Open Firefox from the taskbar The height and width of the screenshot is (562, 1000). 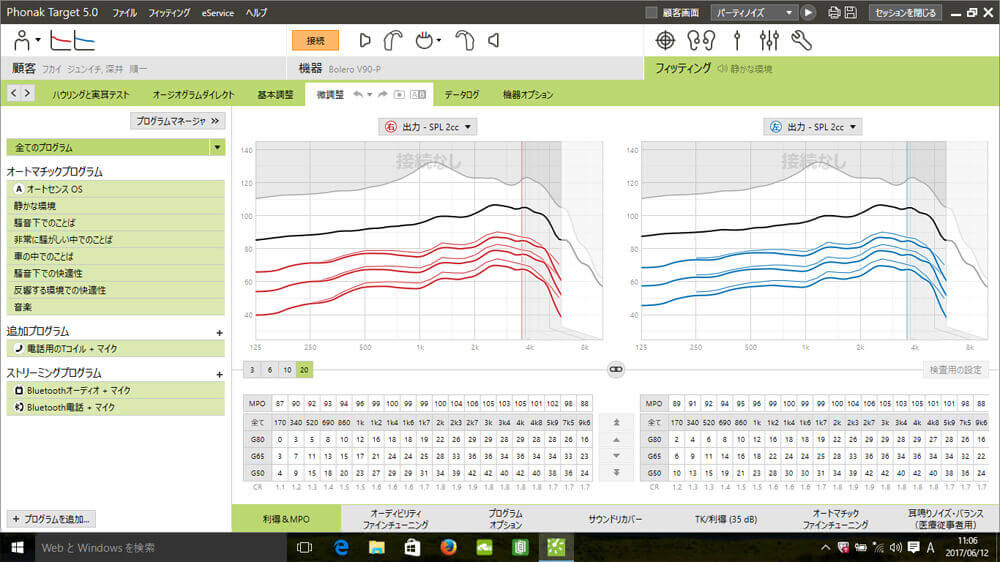(x=448, y=547)
